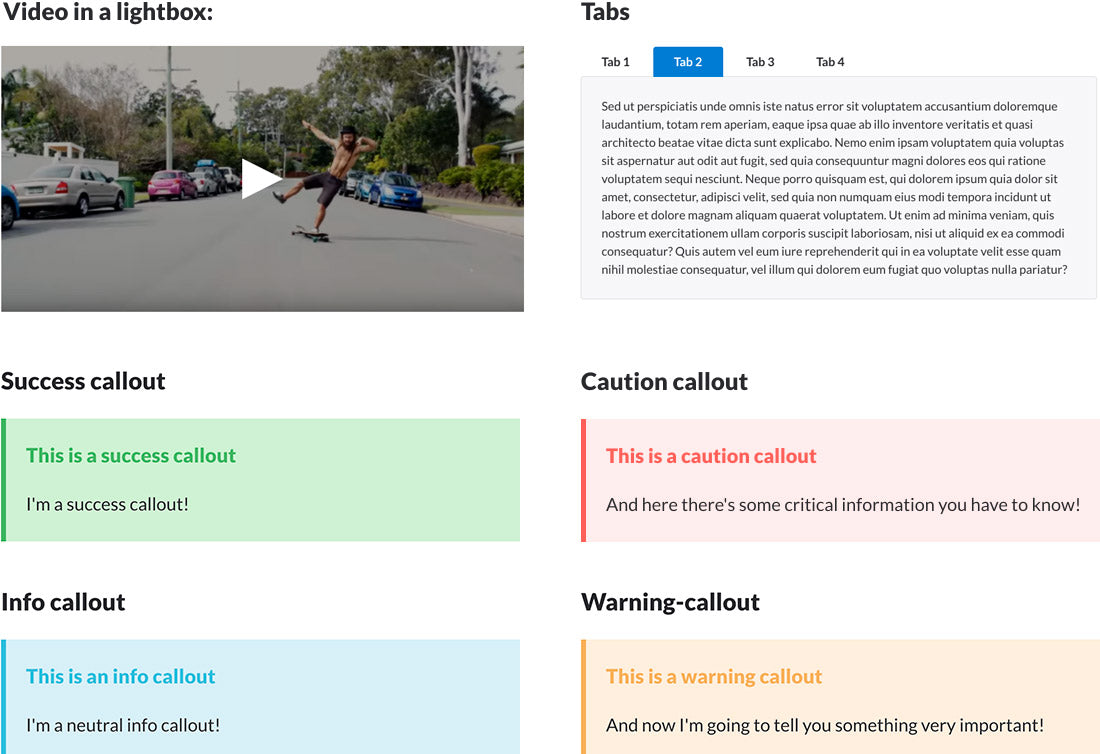
Task: Switch to Tab 4
Action: coord(830,62)
